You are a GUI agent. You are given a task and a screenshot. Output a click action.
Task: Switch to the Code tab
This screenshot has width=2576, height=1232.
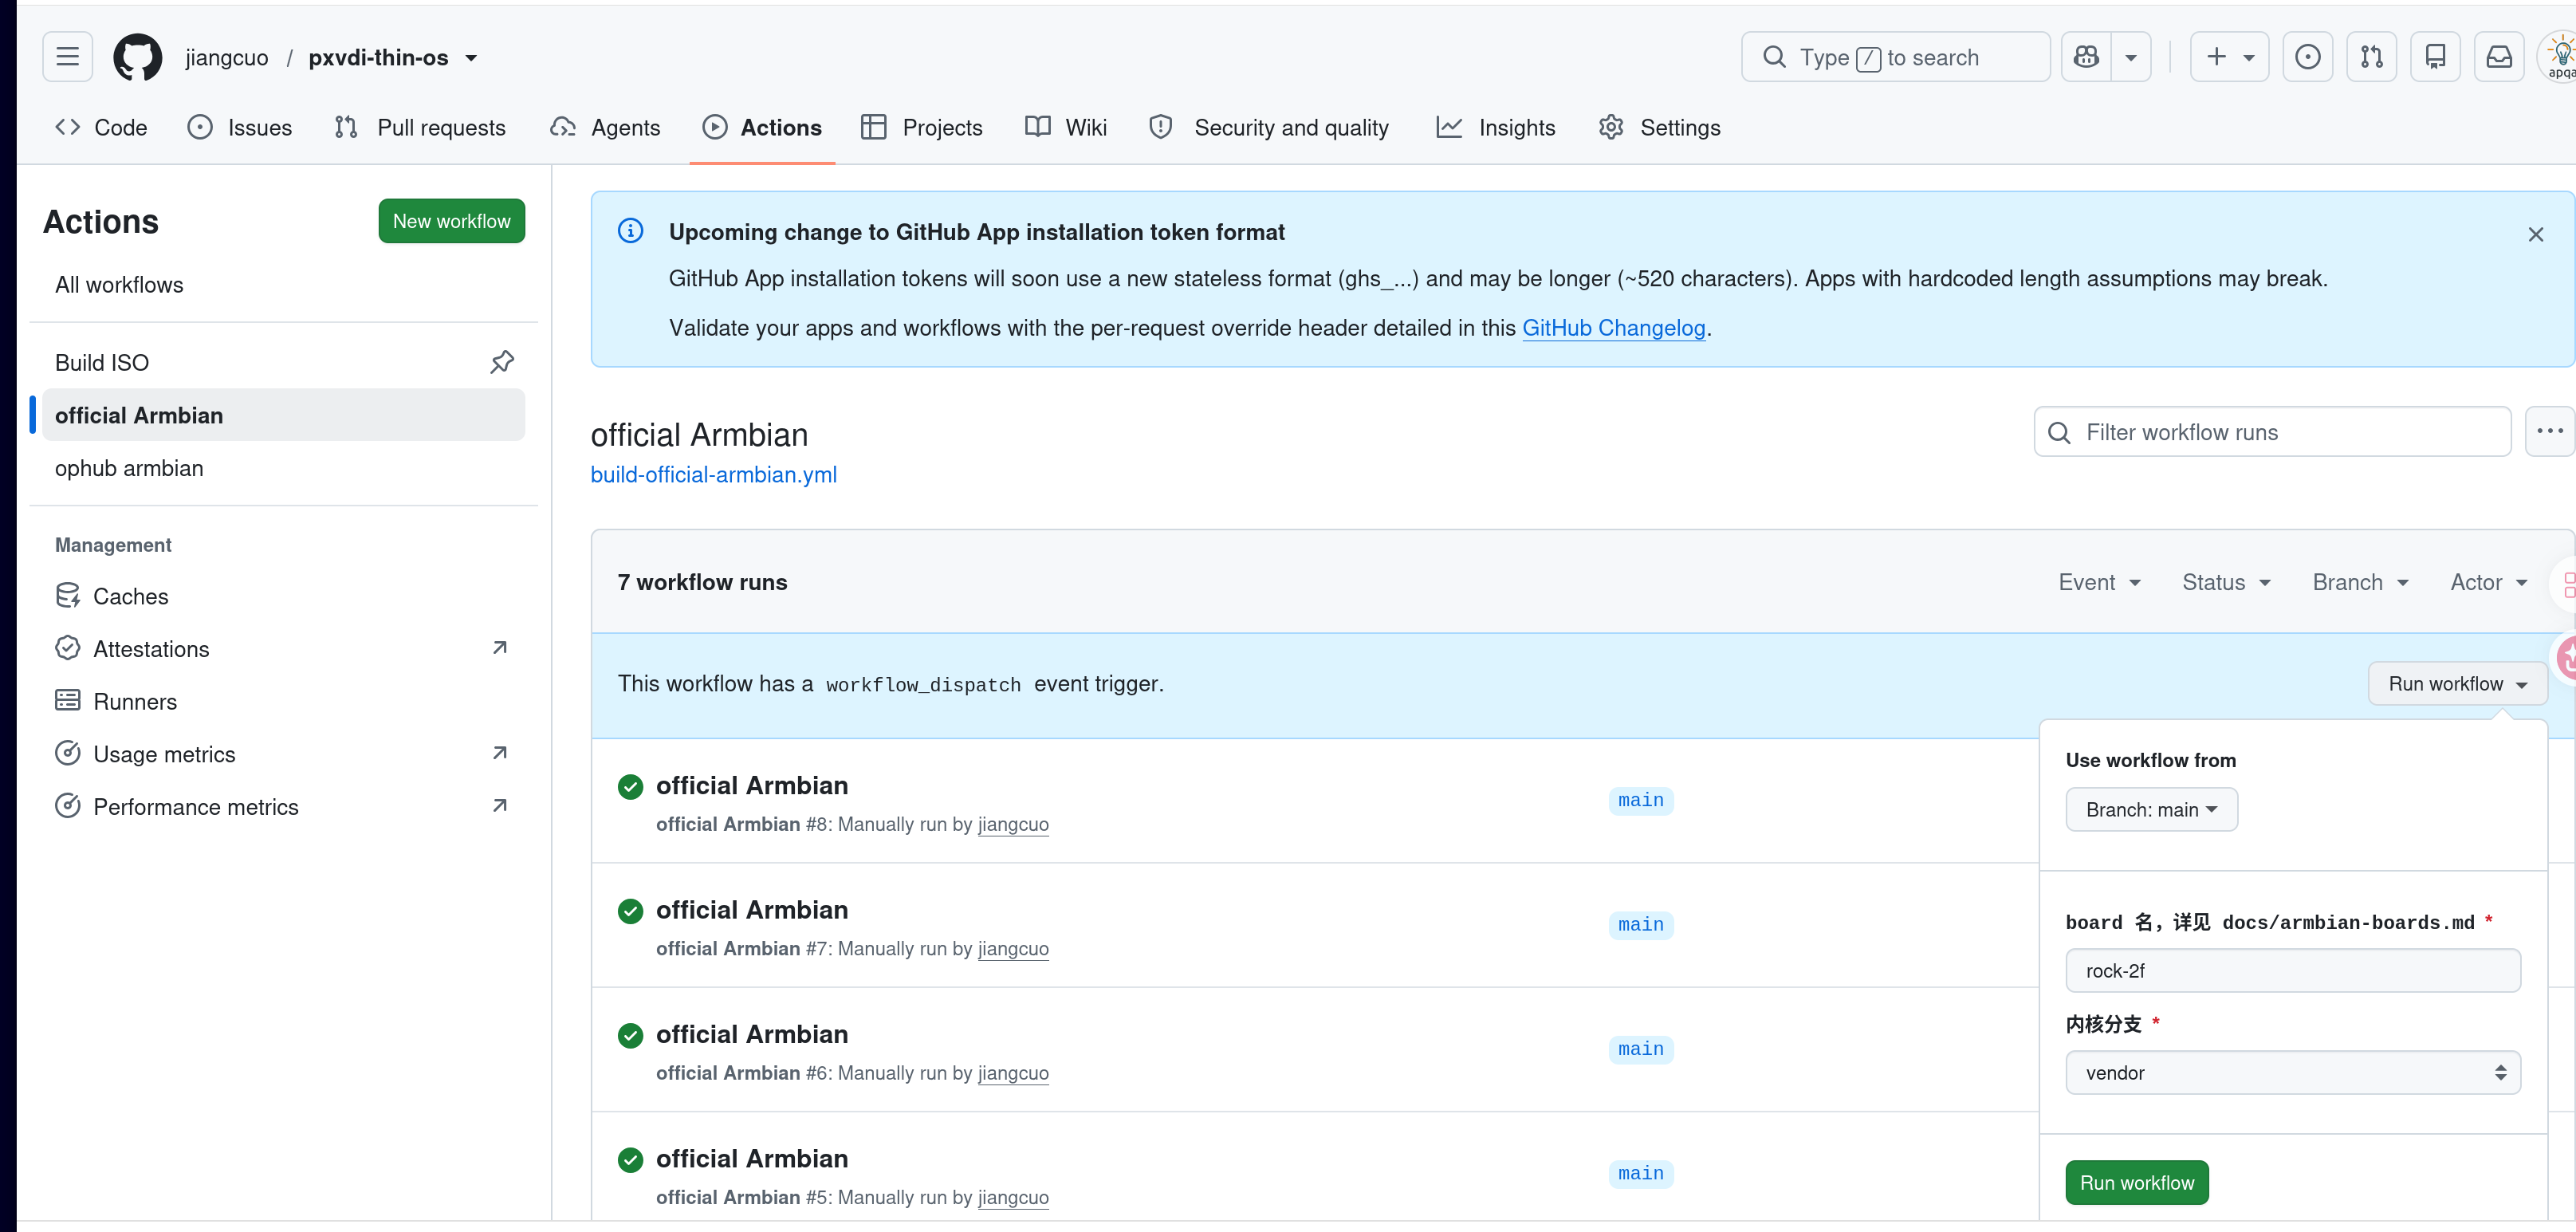coord(101,127)
